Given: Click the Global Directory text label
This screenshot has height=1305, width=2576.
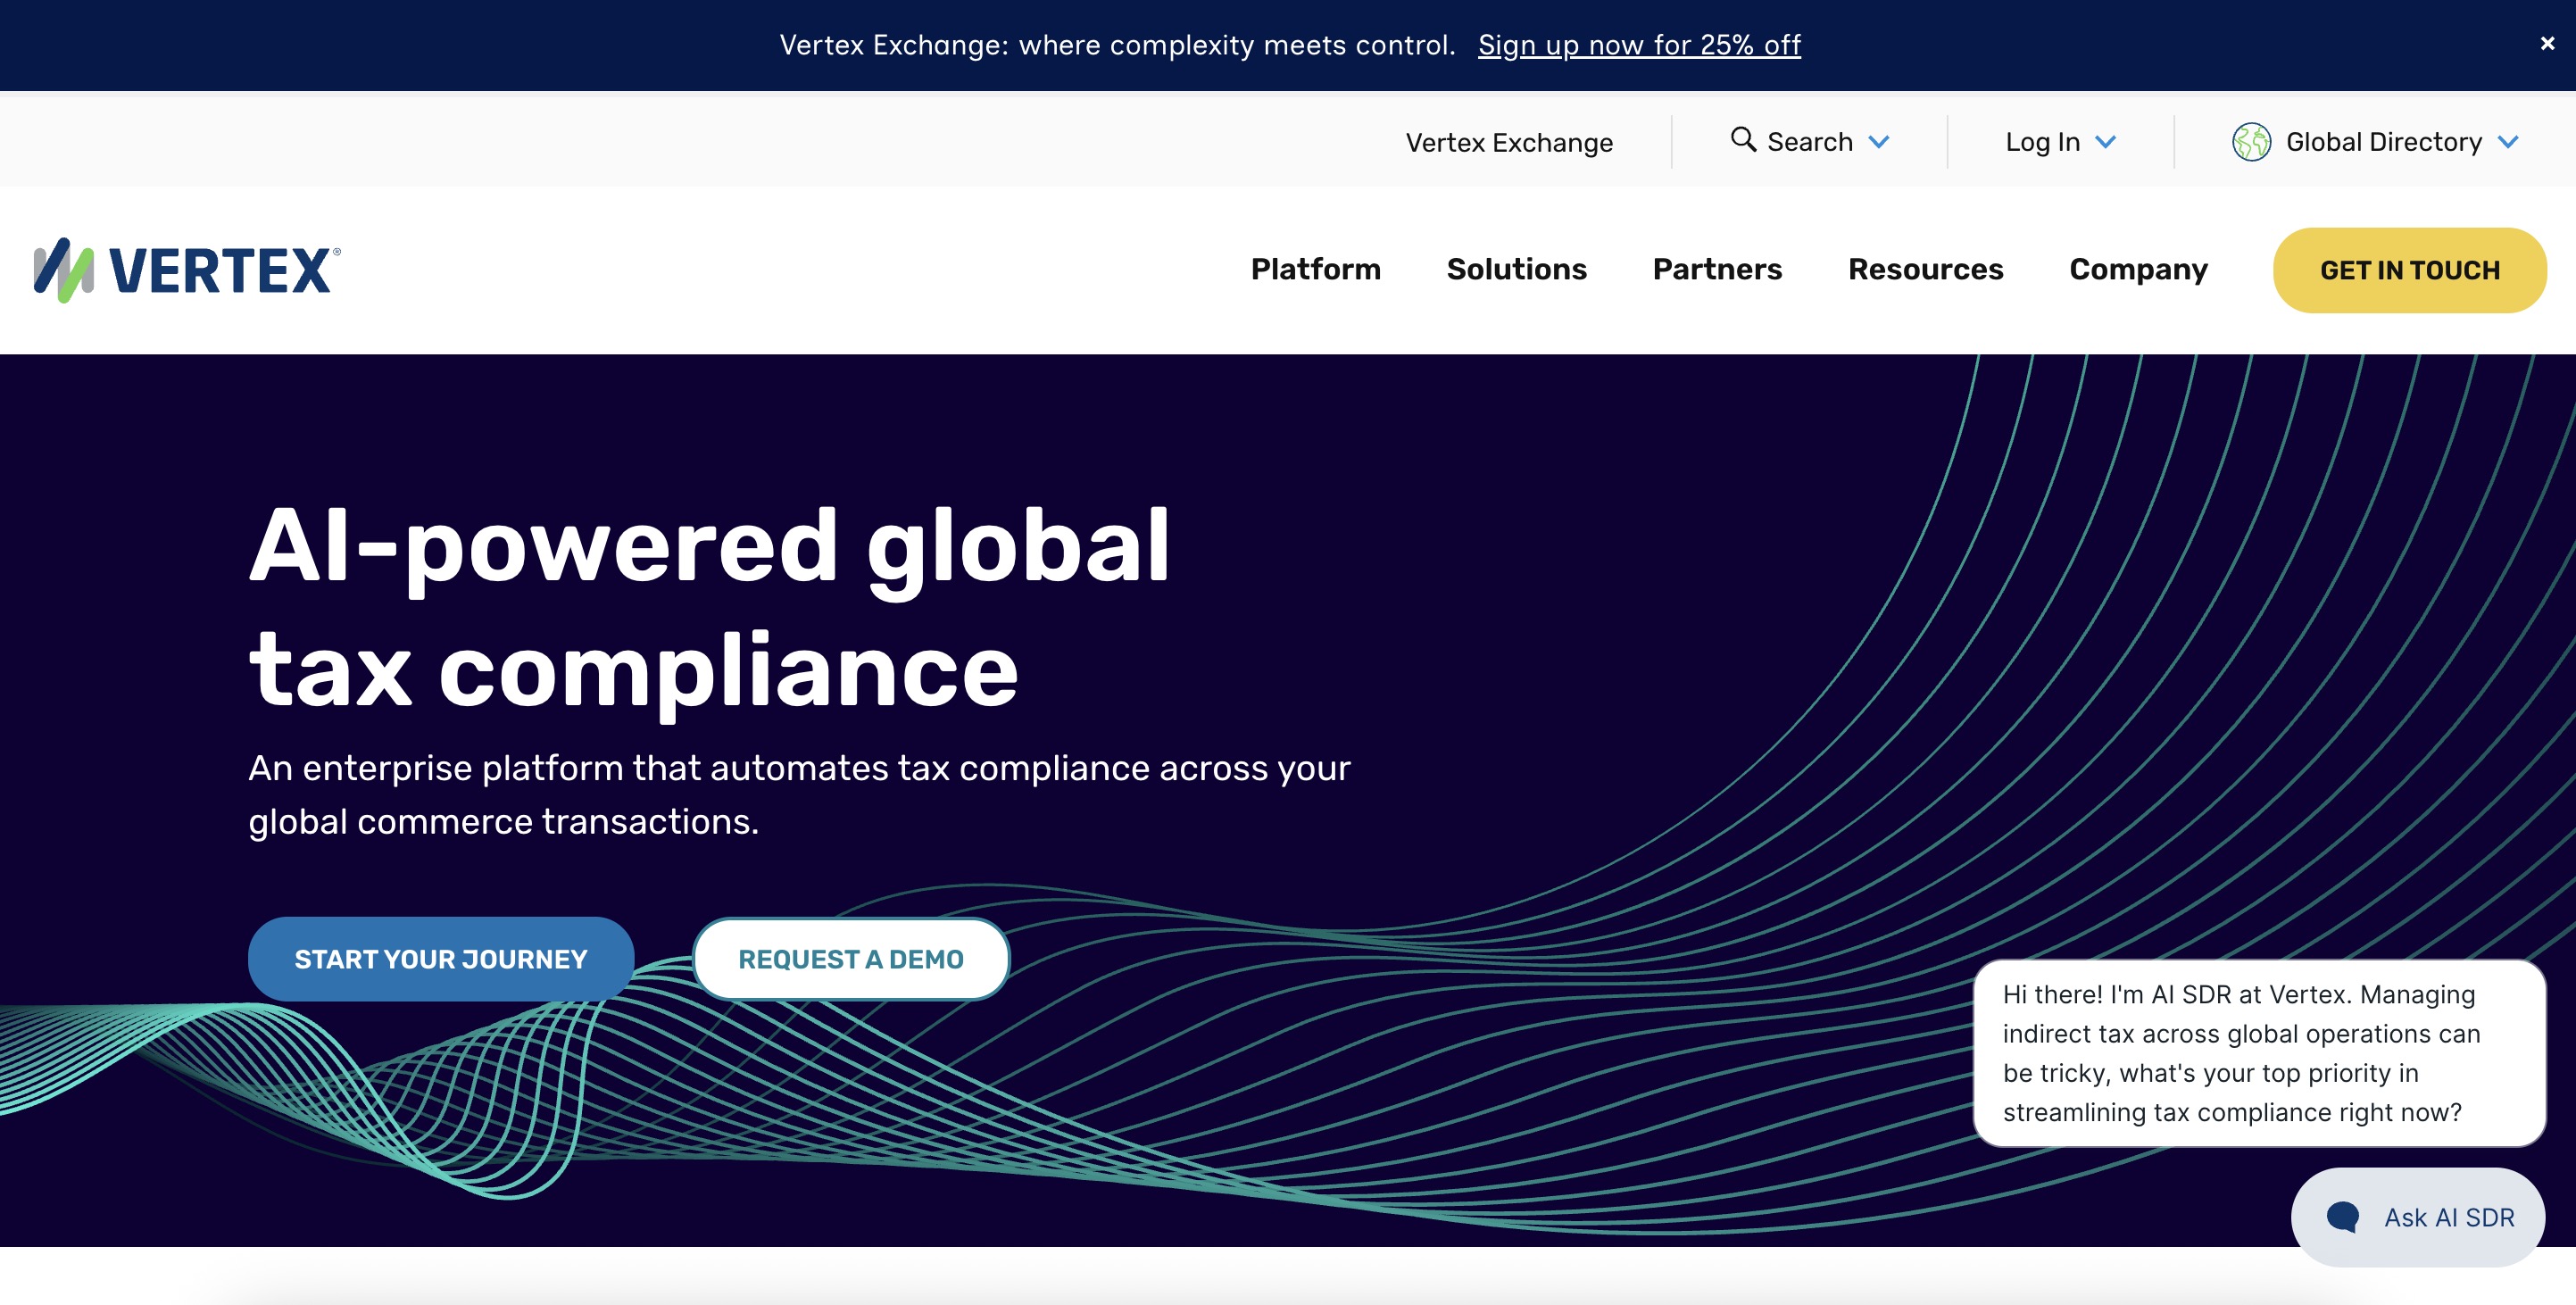Looking at the screenshot, I should point(2384,142).
